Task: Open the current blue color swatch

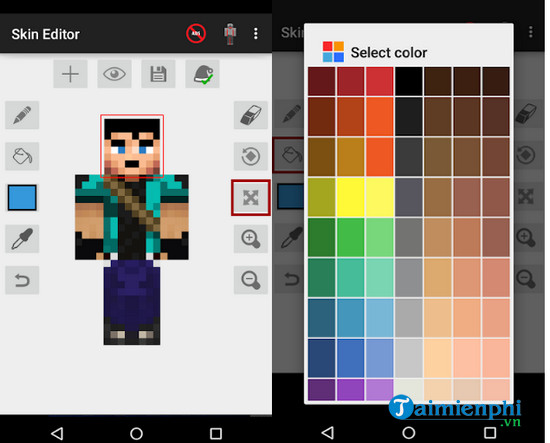Action: click(x=22, y=197)
